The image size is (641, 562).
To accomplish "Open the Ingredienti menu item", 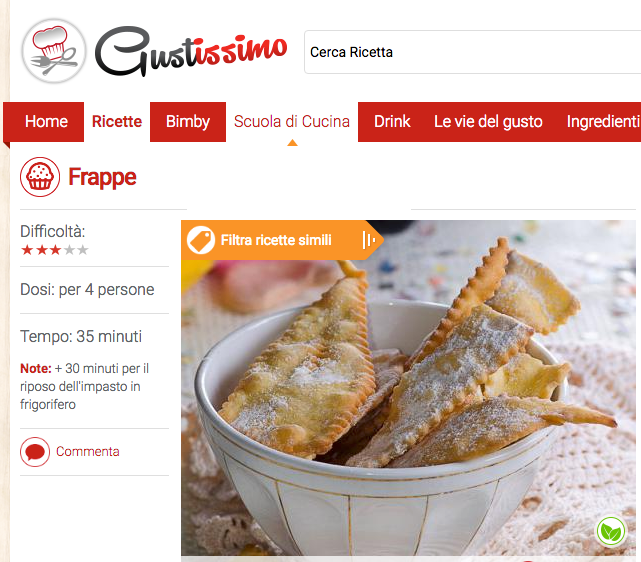I will (603, 122).
